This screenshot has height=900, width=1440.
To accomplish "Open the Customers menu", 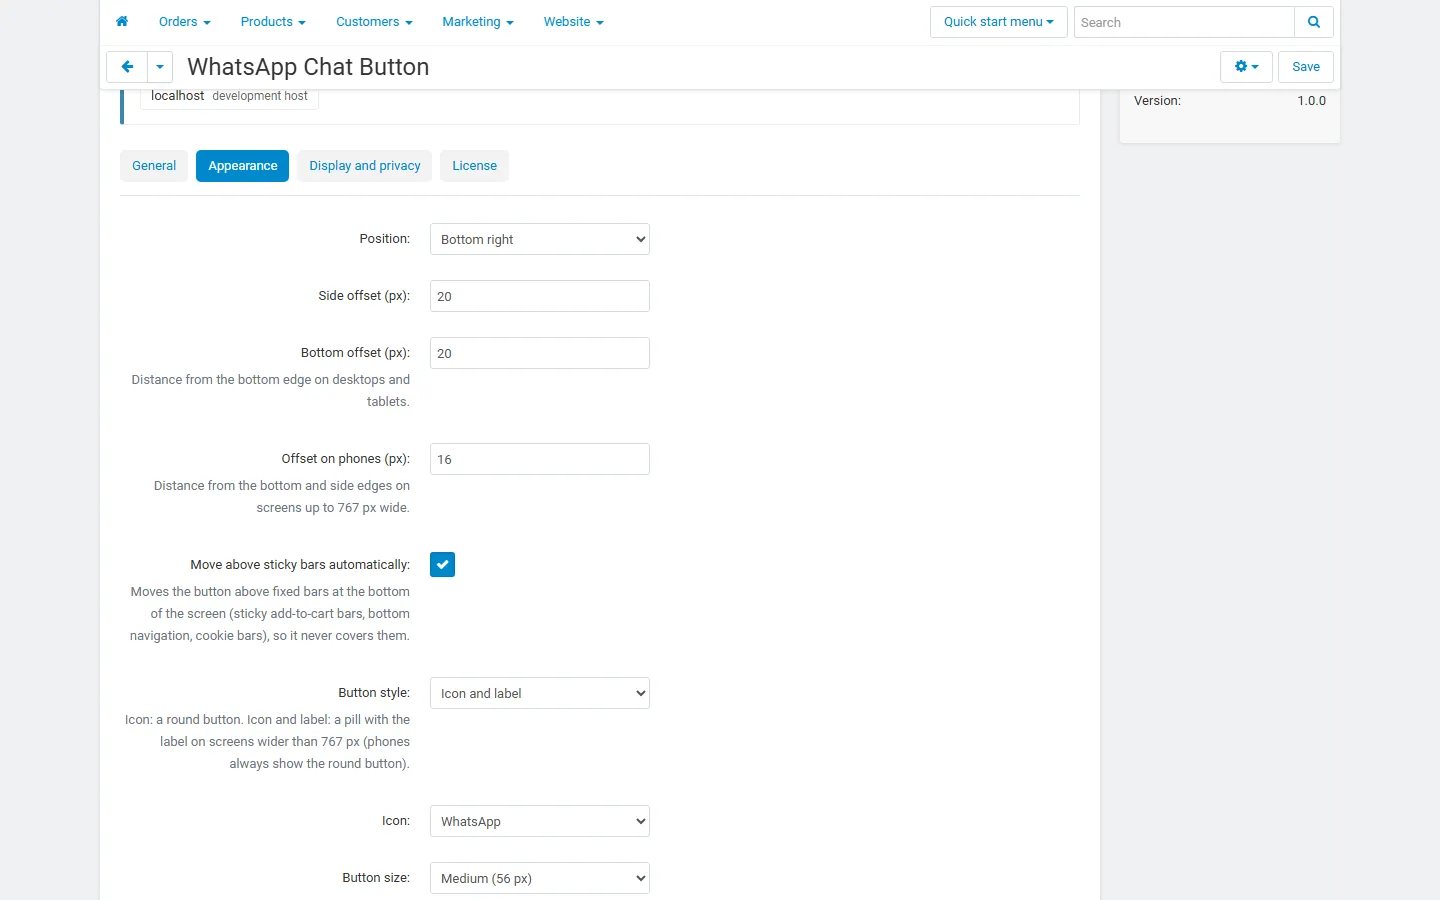I will (374, 22).
